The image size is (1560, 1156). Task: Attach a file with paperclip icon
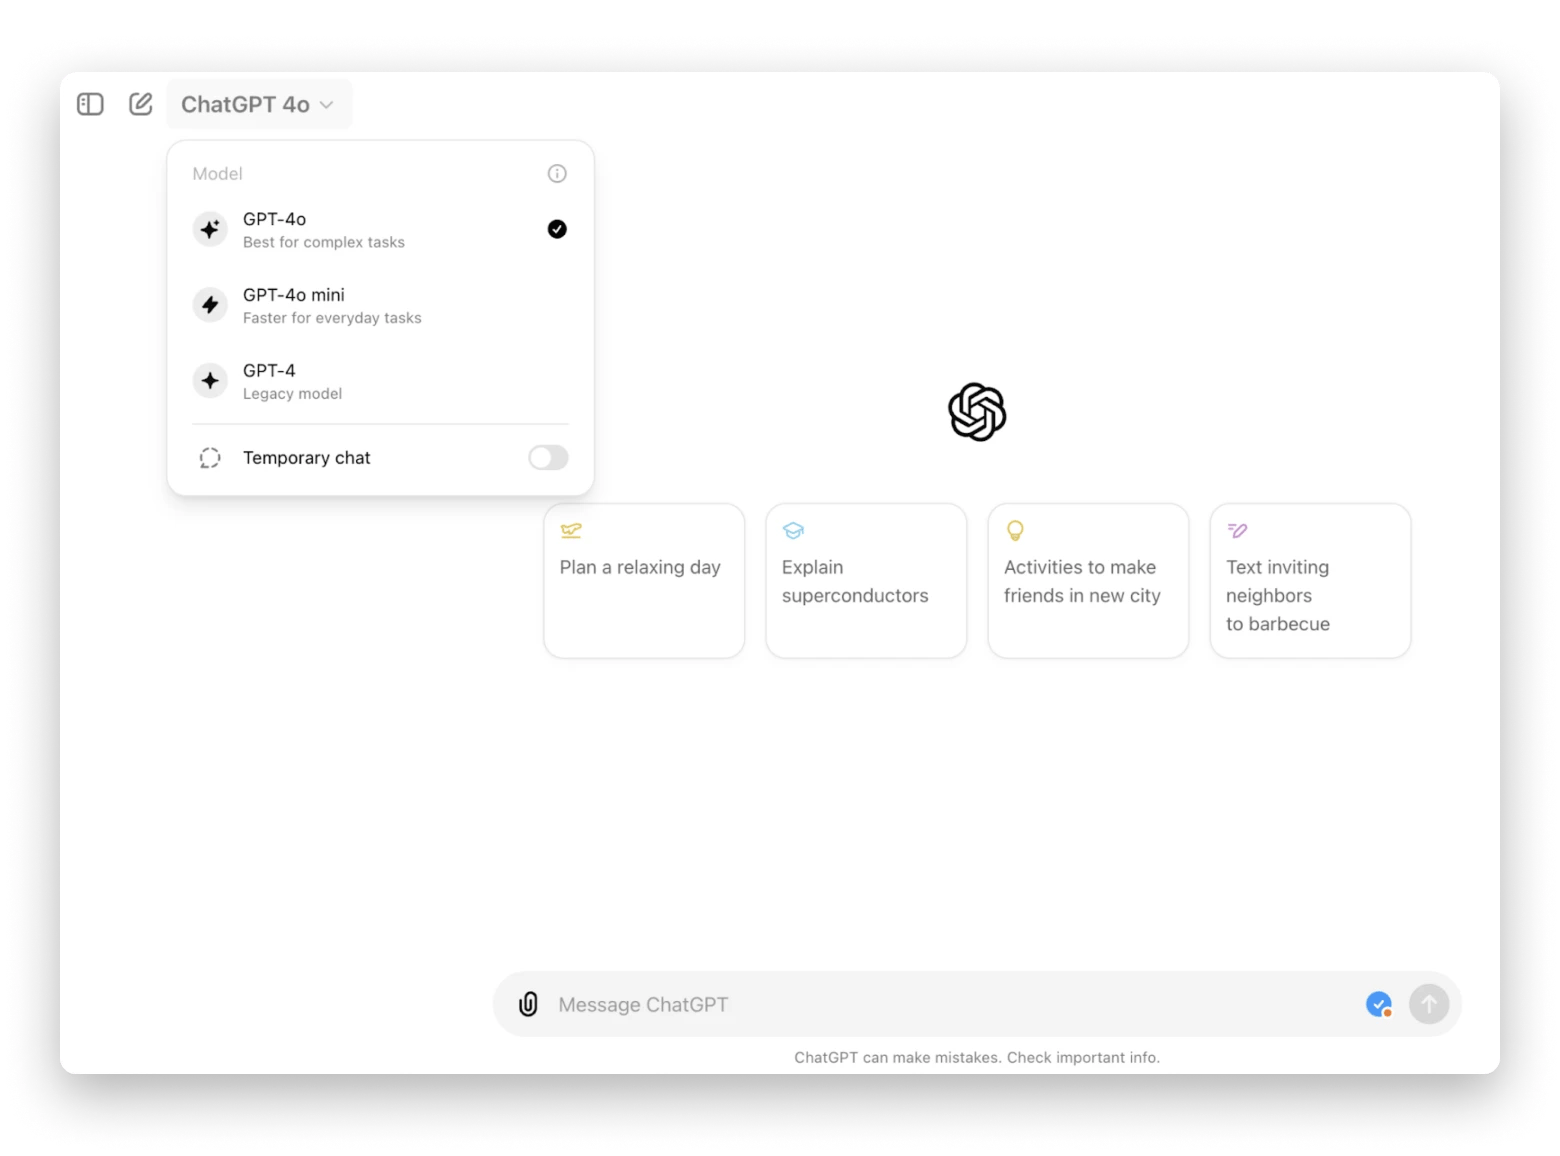(x=528, y=1004)
